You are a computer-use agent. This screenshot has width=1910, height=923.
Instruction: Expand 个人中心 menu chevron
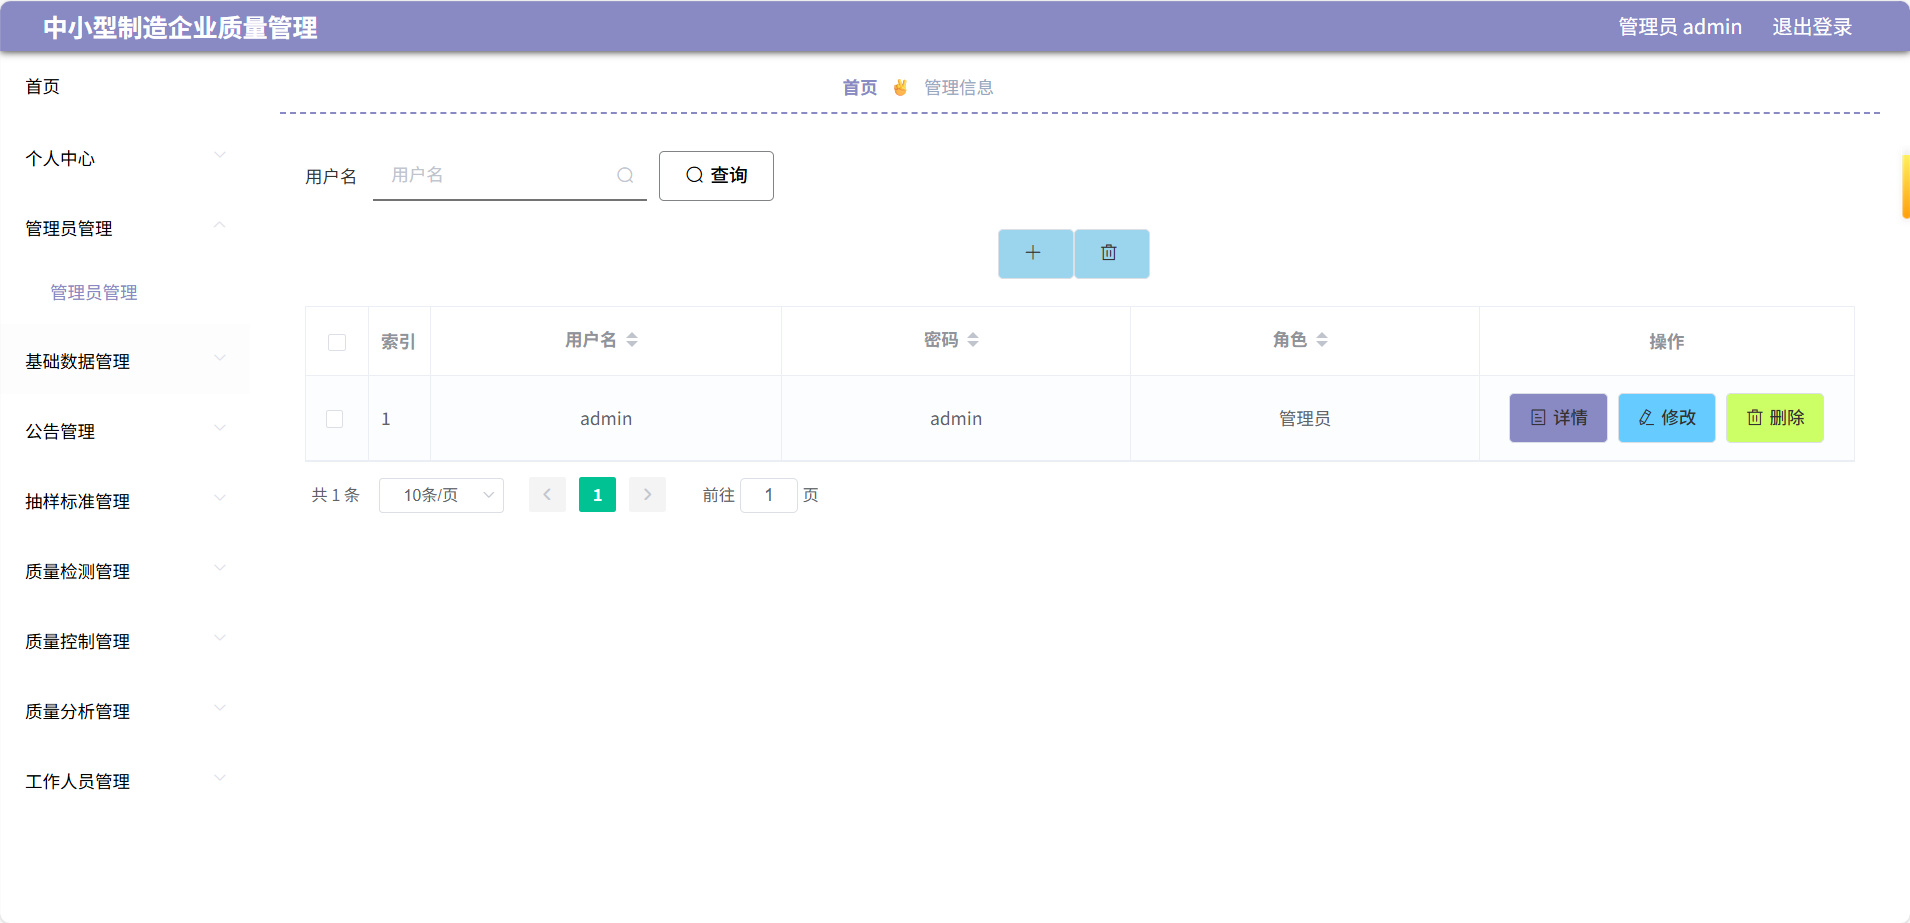[x=220, y=155]
